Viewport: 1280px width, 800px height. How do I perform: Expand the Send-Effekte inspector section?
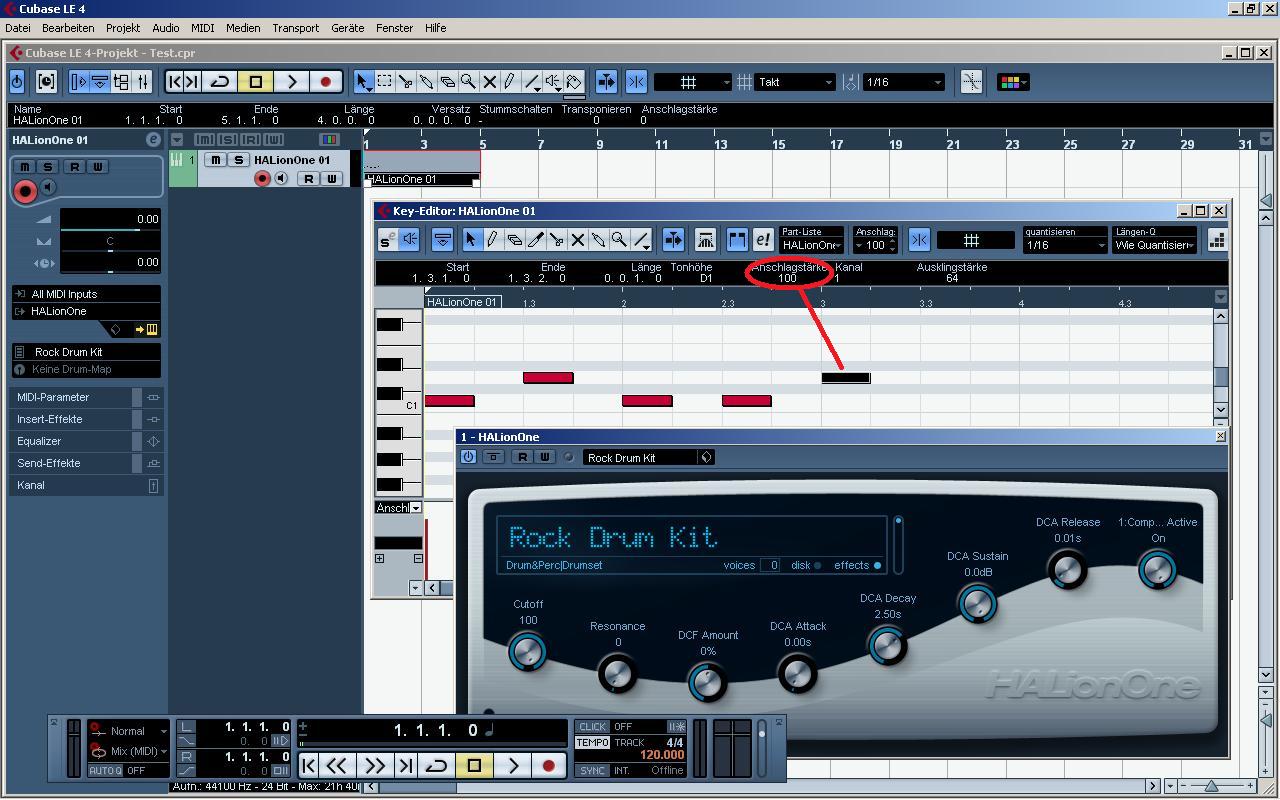86,463
